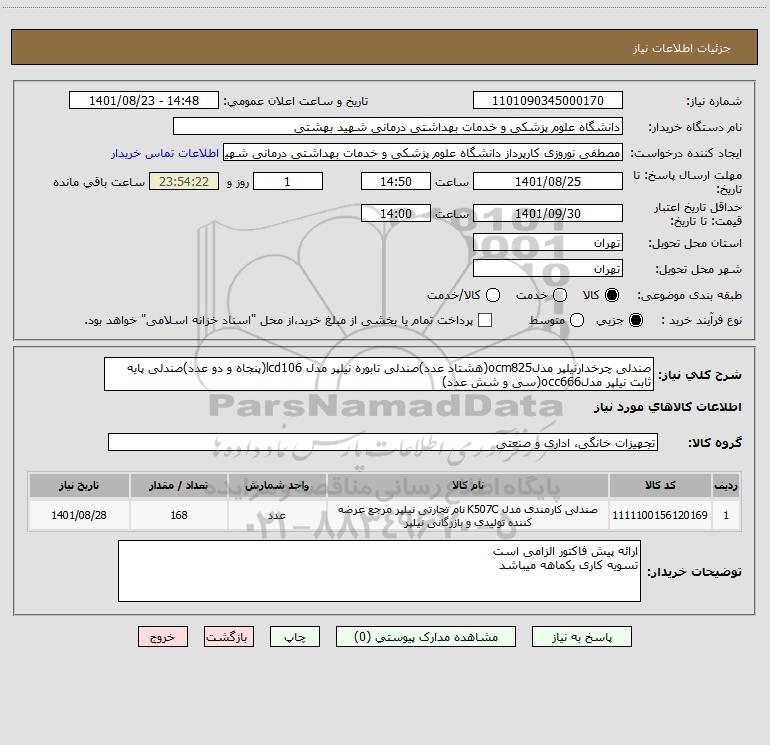This screenshot has width=770, height=745.
Task: Click the بازگشت back button
Action: [229, 637]
